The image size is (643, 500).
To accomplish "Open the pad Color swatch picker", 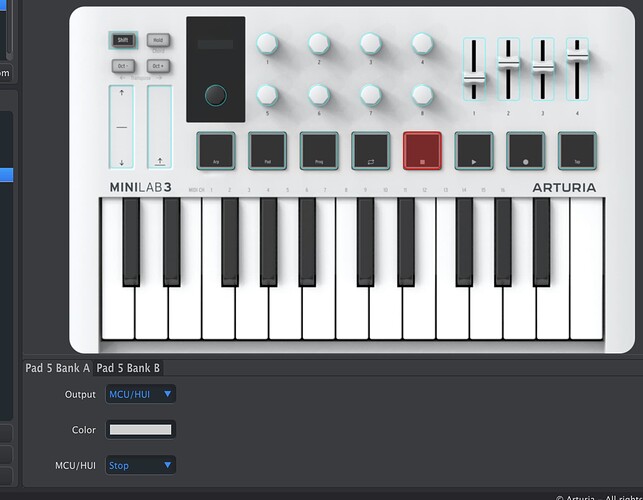I will point(141,430).
